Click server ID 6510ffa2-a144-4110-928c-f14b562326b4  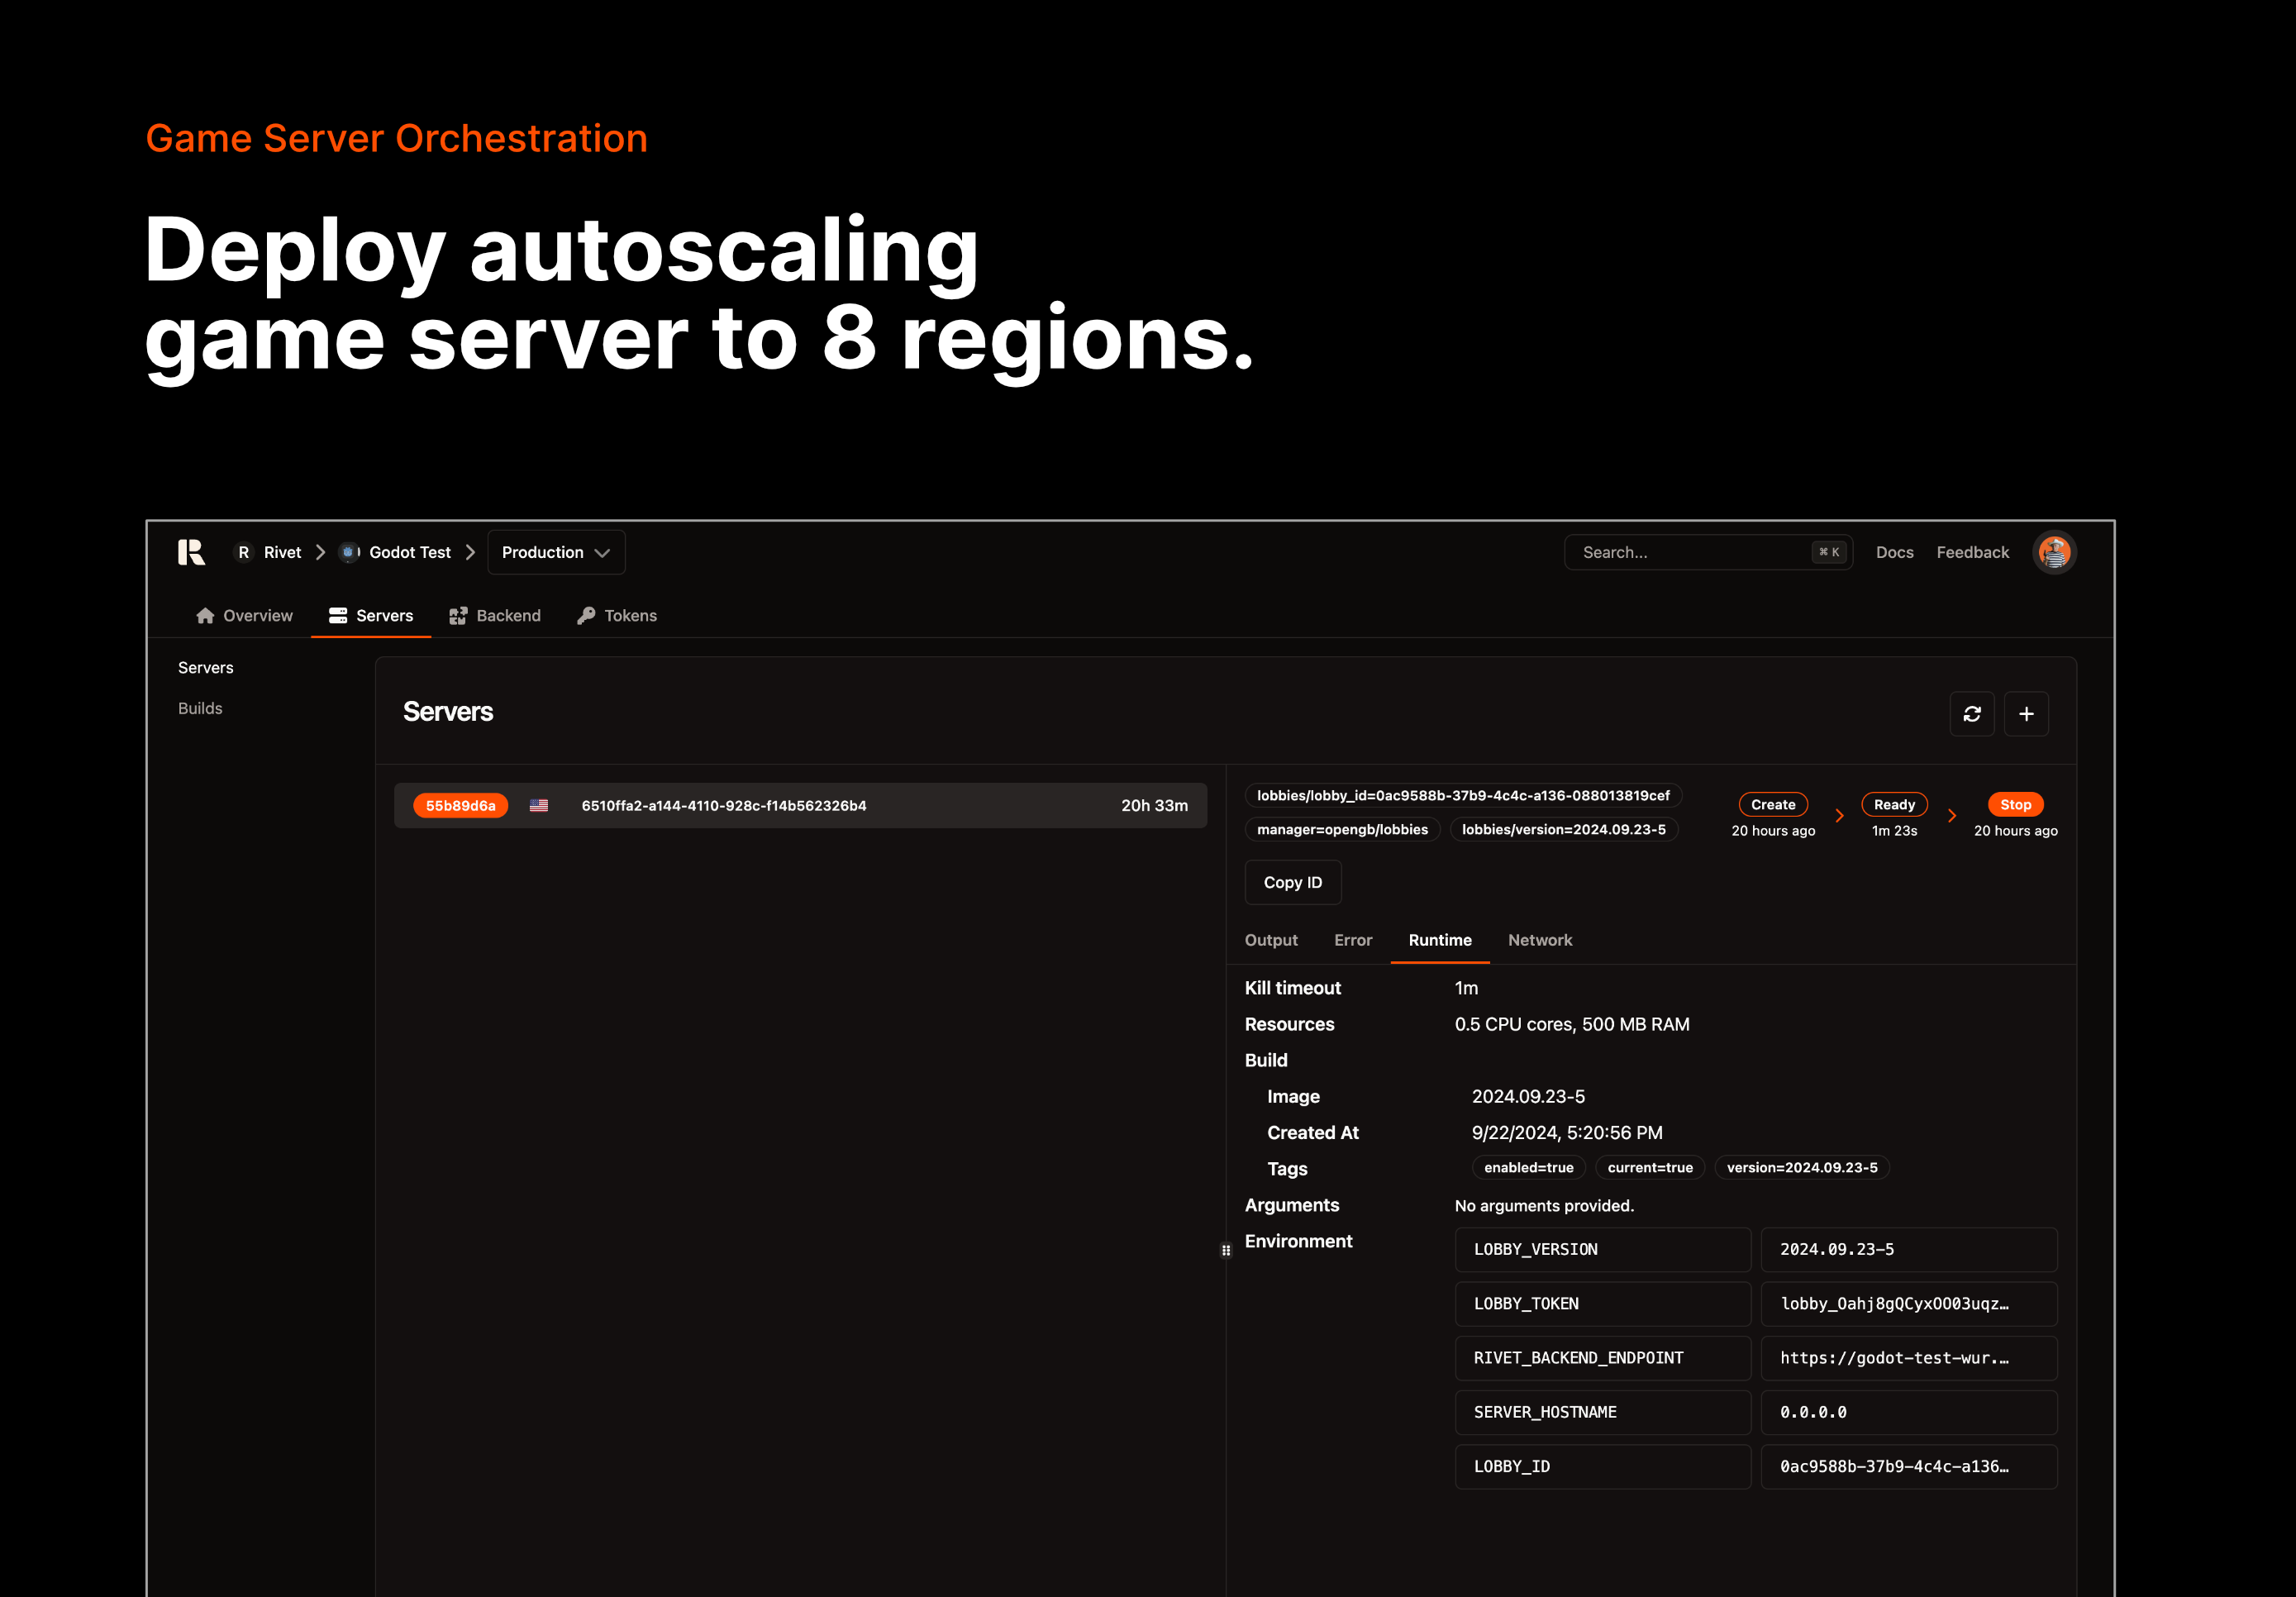pos(724,805)
